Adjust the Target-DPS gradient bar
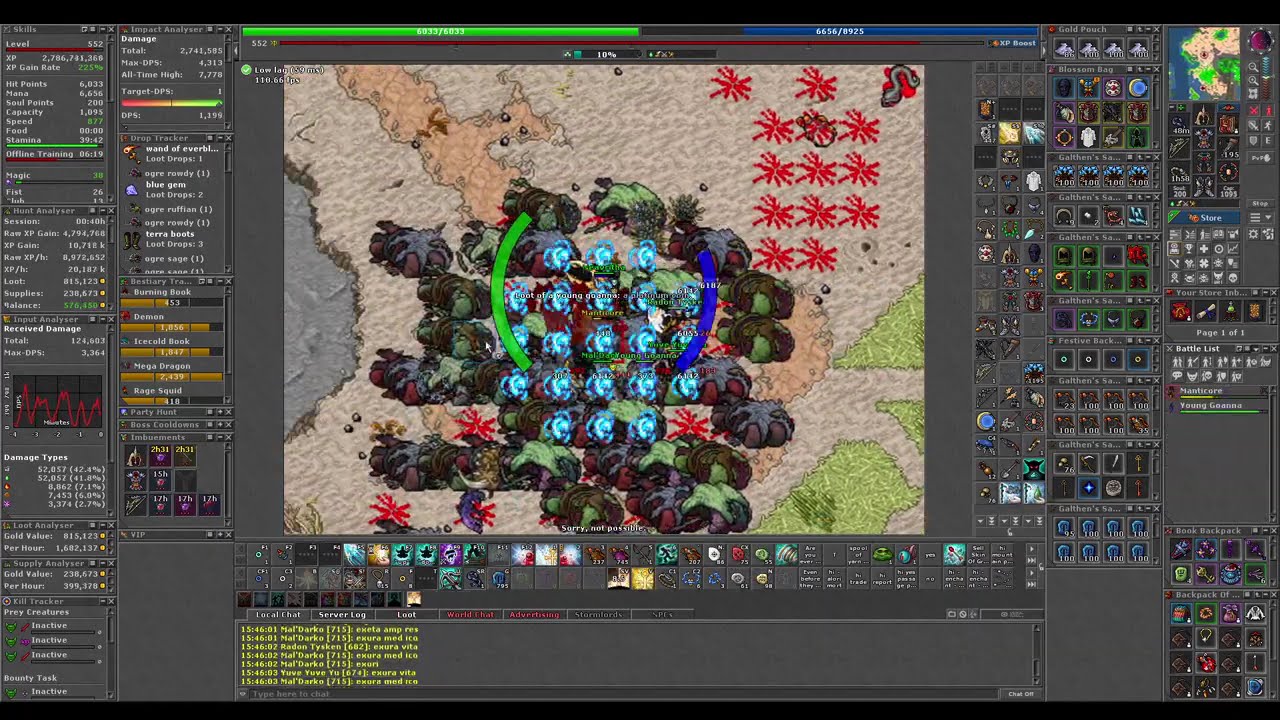 172,103
